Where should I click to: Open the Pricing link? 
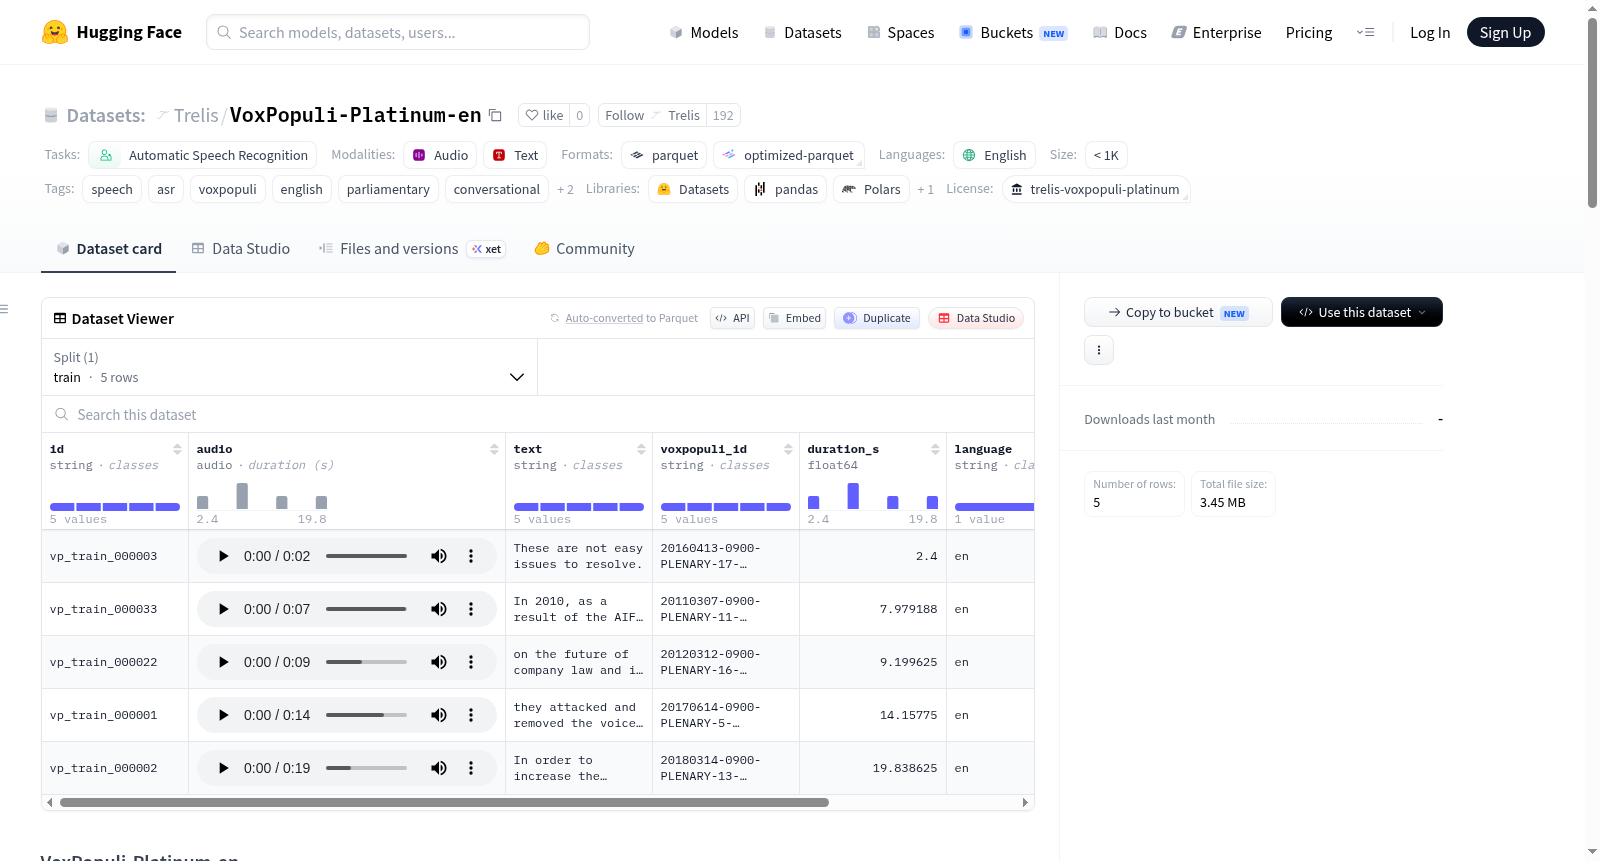(x=1309, y=33)
